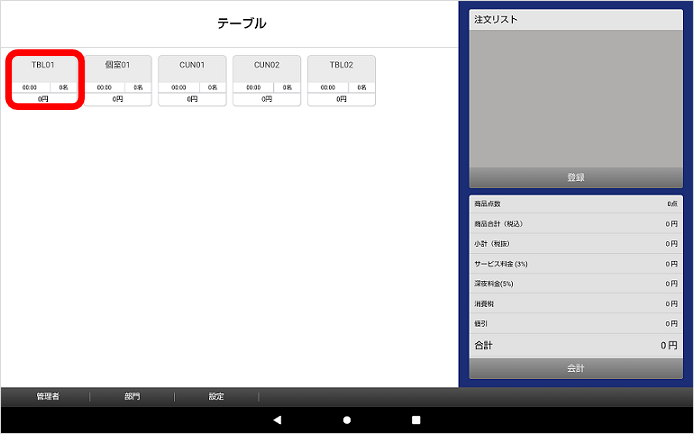Select counter seat CUN02
The width and height of the screenshot is (694, 434).
coord(266,79)
